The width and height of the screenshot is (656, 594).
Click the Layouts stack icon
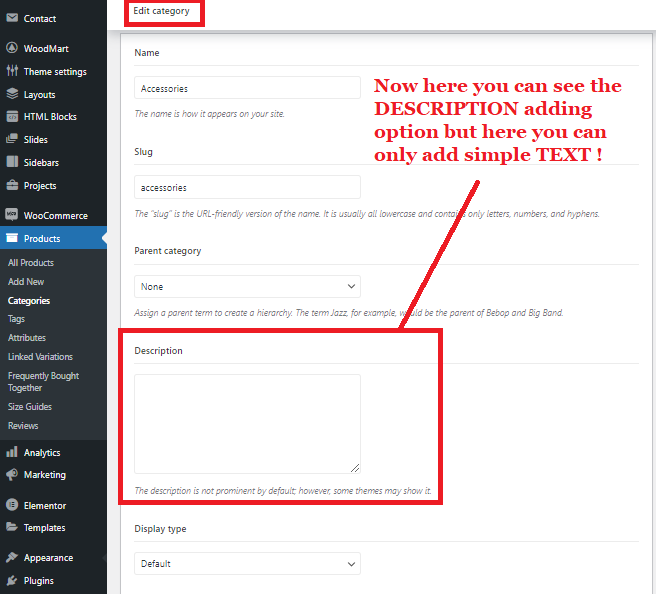12,94
